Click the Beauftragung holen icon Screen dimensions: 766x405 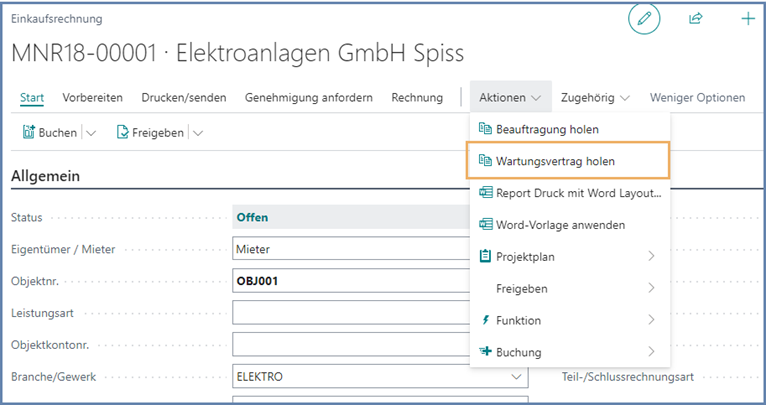pyautogui.click(x=485, y=129)
